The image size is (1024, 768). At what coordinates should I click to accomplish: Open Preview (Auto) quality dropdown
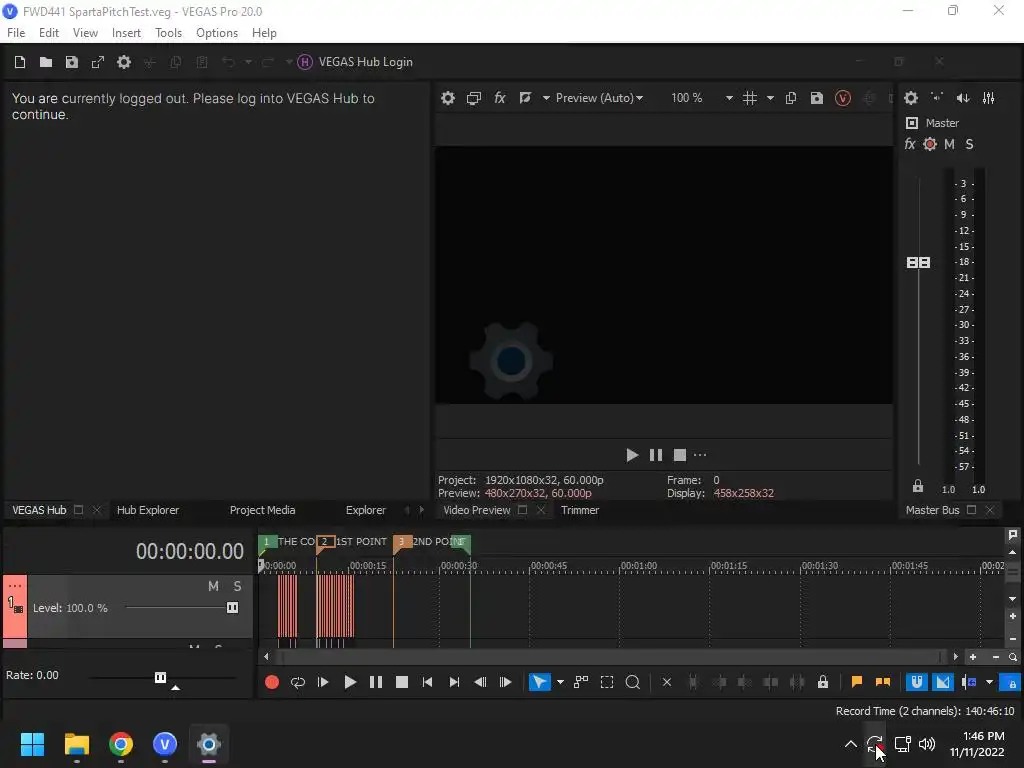pyautogui.click(x=599, y=98)
